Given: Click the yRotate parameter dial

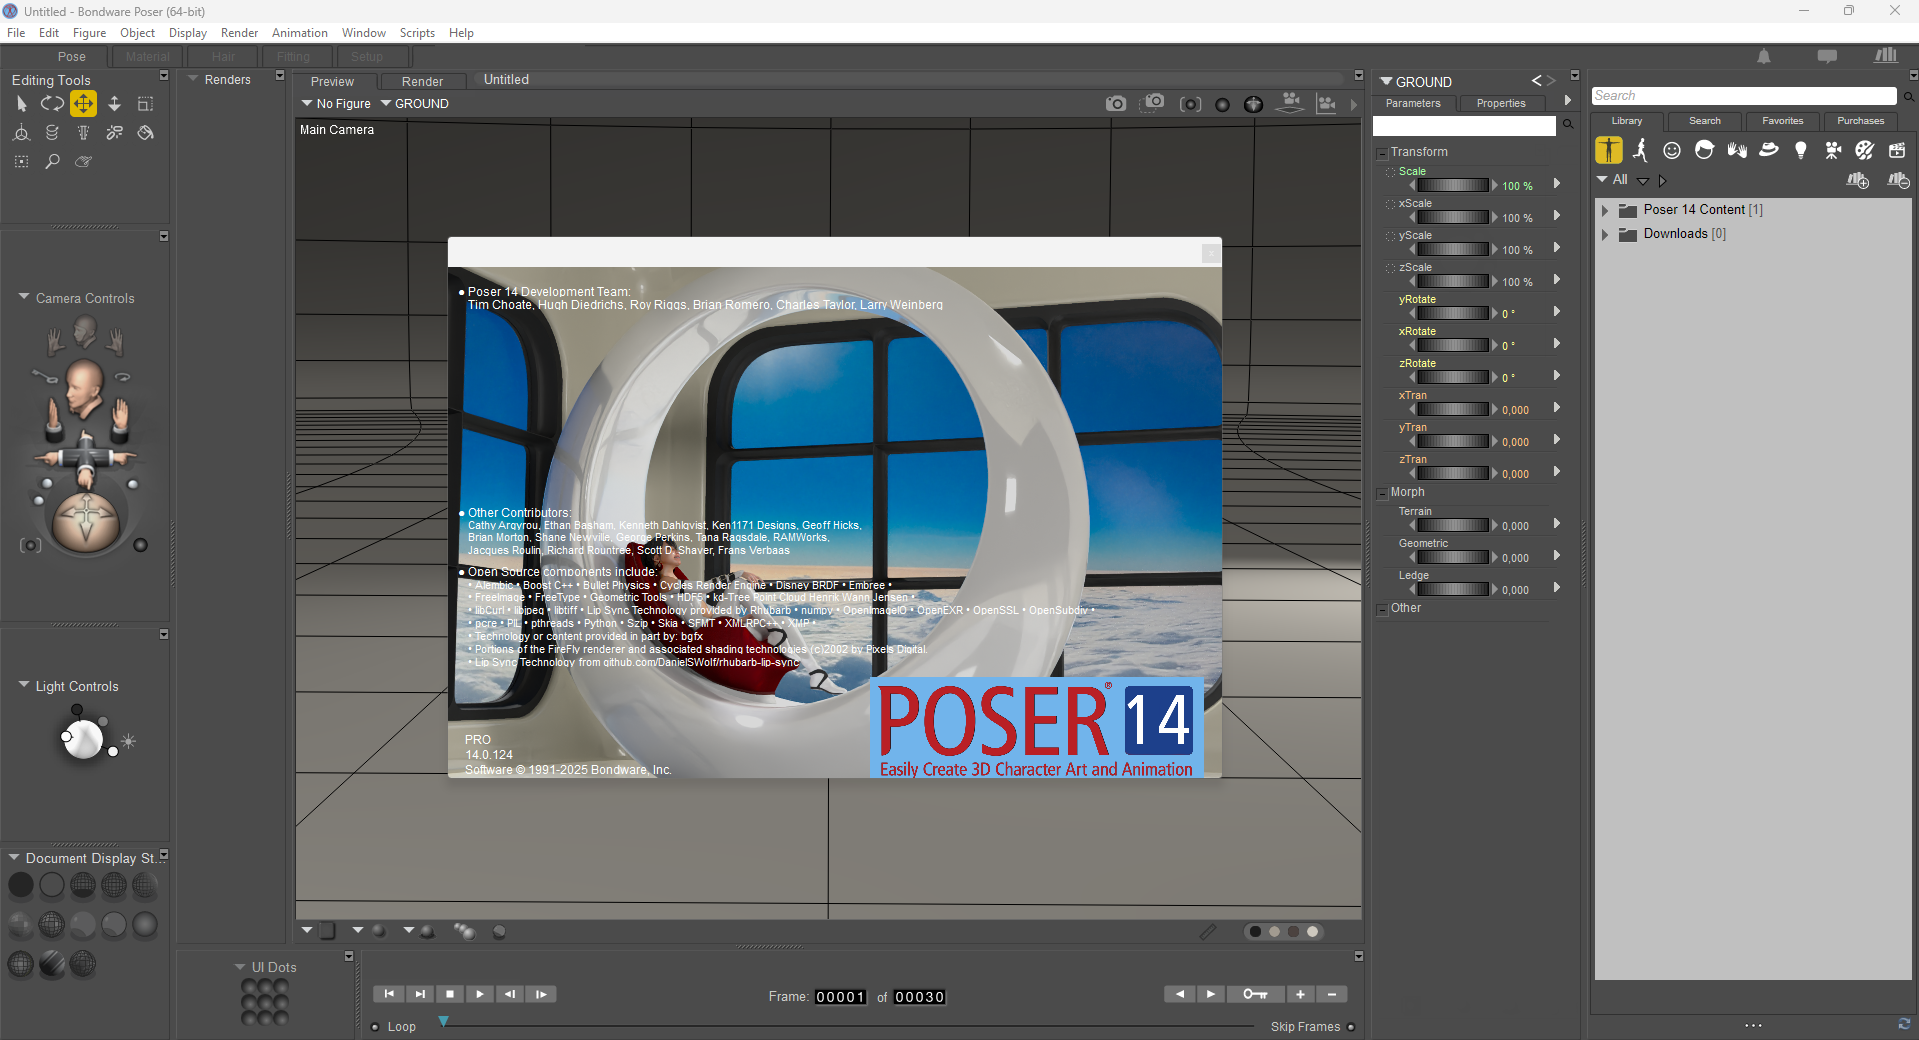Looking at the screenshot, I should (x=1452, y=313).
